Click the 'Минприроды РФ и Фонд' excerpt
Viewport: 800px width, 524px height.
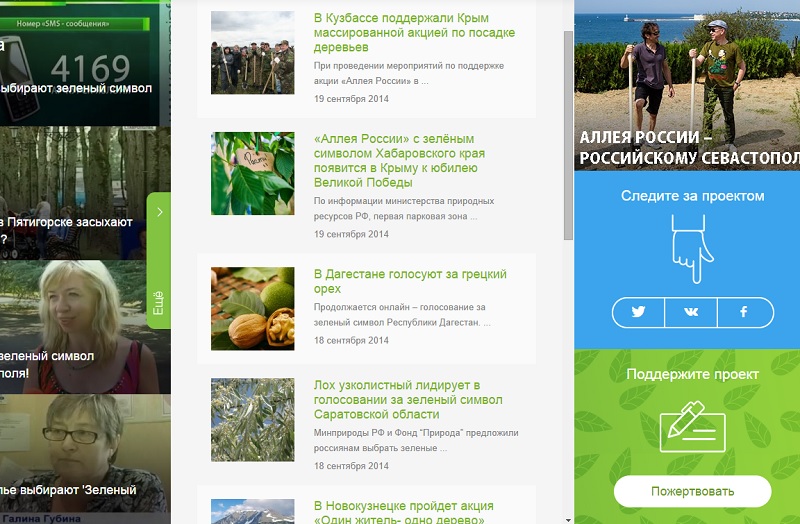[416, 440]
